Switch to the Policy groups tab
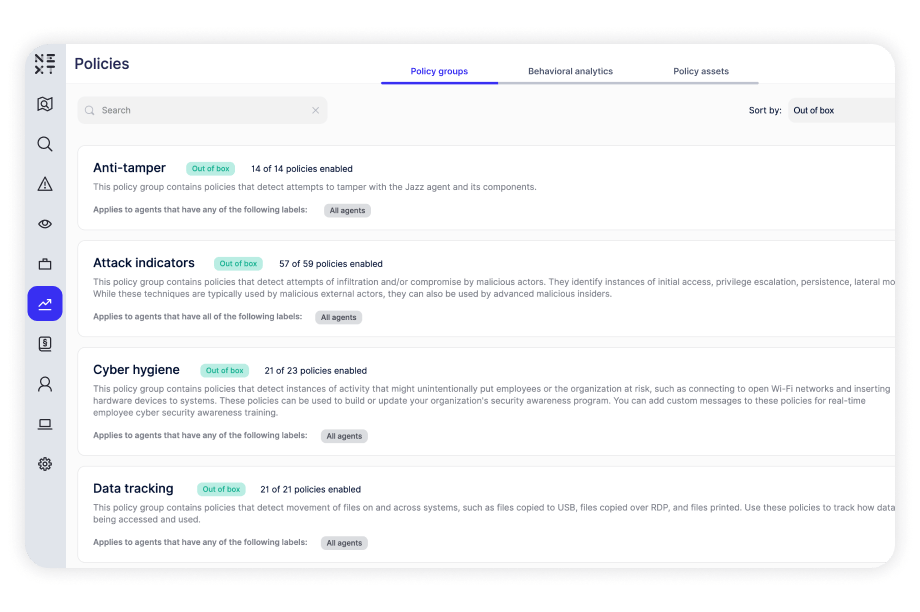The height and width of the screenshot is (612, 920). click(439, 71)
